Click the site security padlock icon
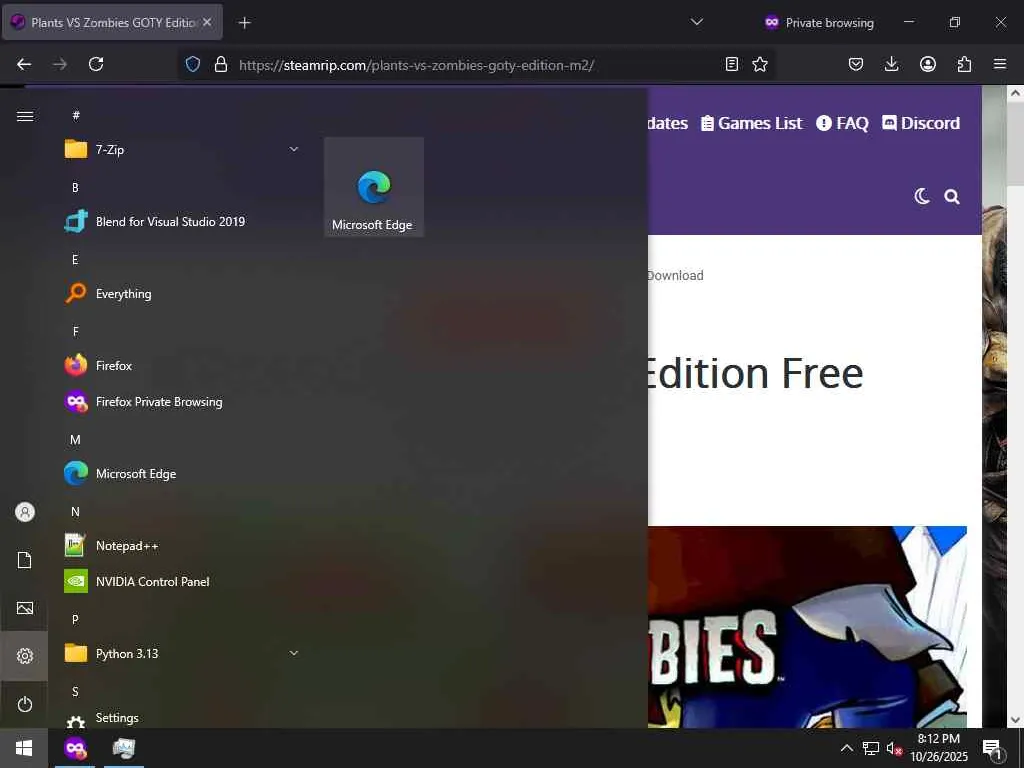1024x768 pixels. coord(221,64)
